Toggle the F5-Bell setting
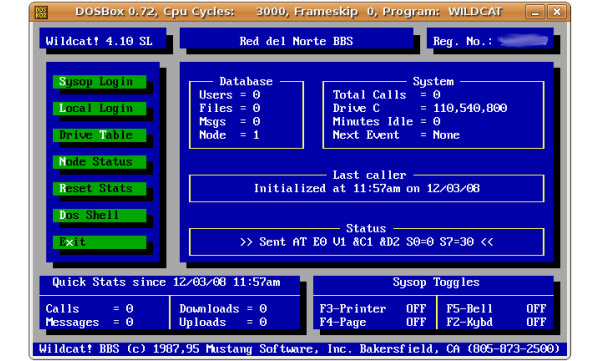The height and width of the screenshot is (361, 600). (x=496, y=309)
